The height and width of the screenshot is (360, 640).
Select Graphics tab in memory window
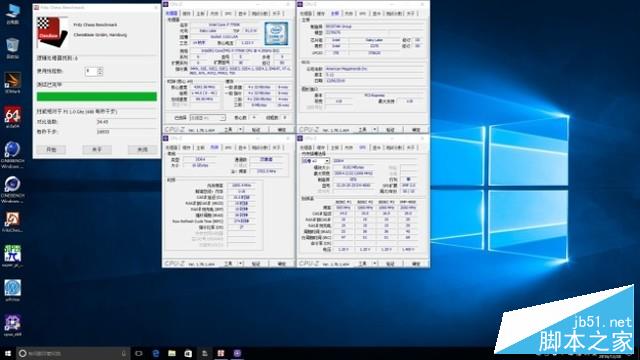coord(242,147)
